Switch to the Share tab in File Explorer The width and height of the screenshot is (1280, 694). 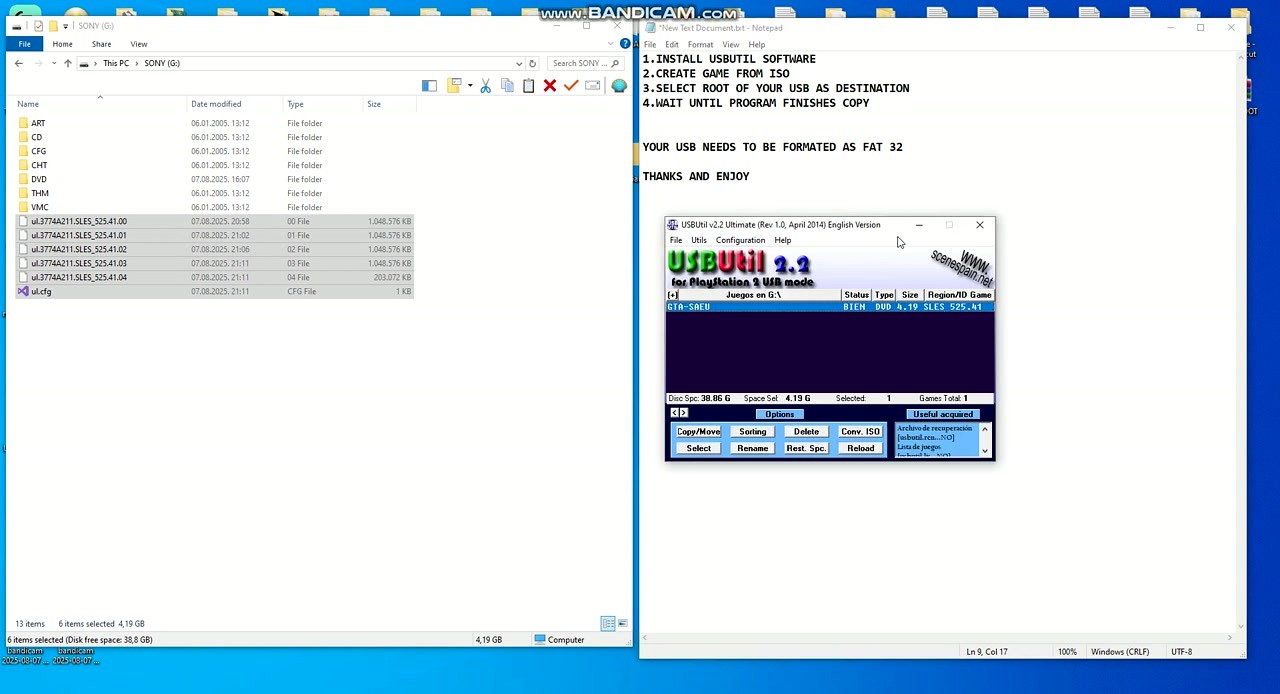pos(101,44)
